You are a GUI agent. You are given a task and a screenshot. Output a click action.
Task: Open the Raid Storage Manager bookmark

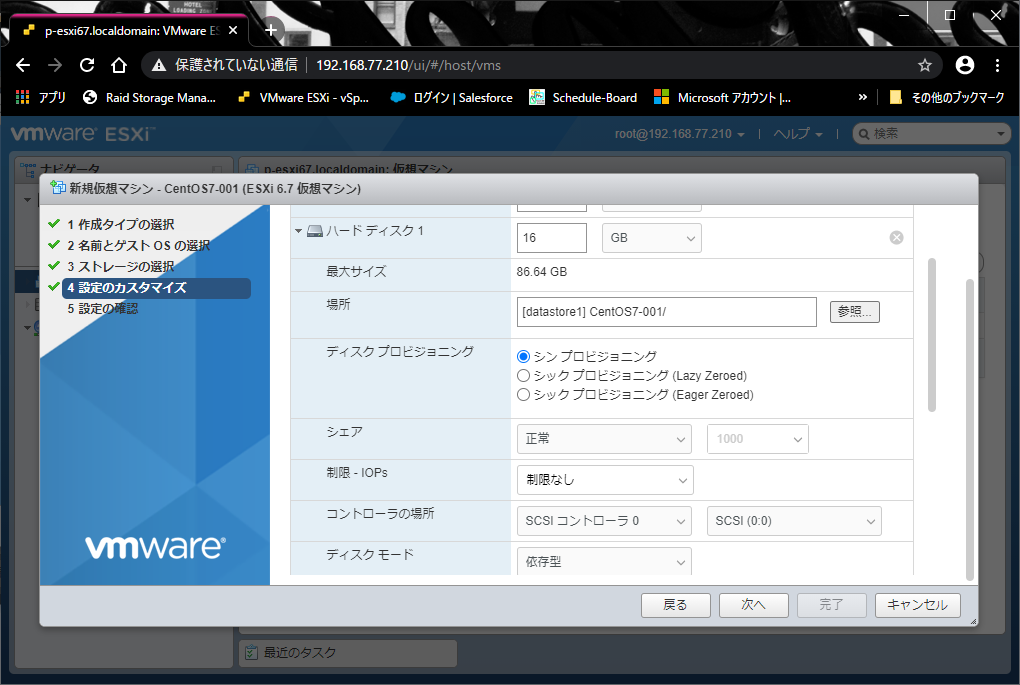point(150,98)
